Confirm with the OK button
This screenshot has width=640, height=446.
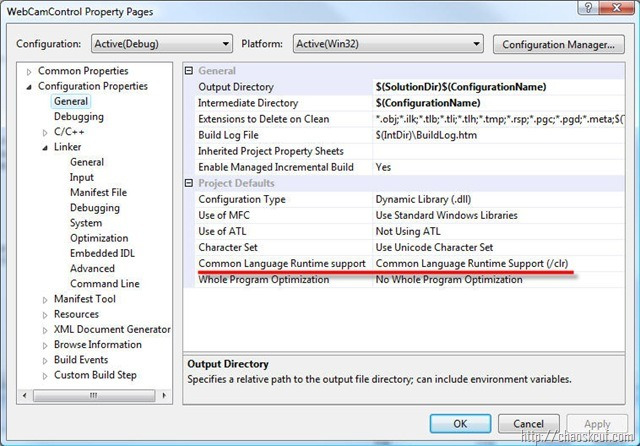click(x=460, y=424)
